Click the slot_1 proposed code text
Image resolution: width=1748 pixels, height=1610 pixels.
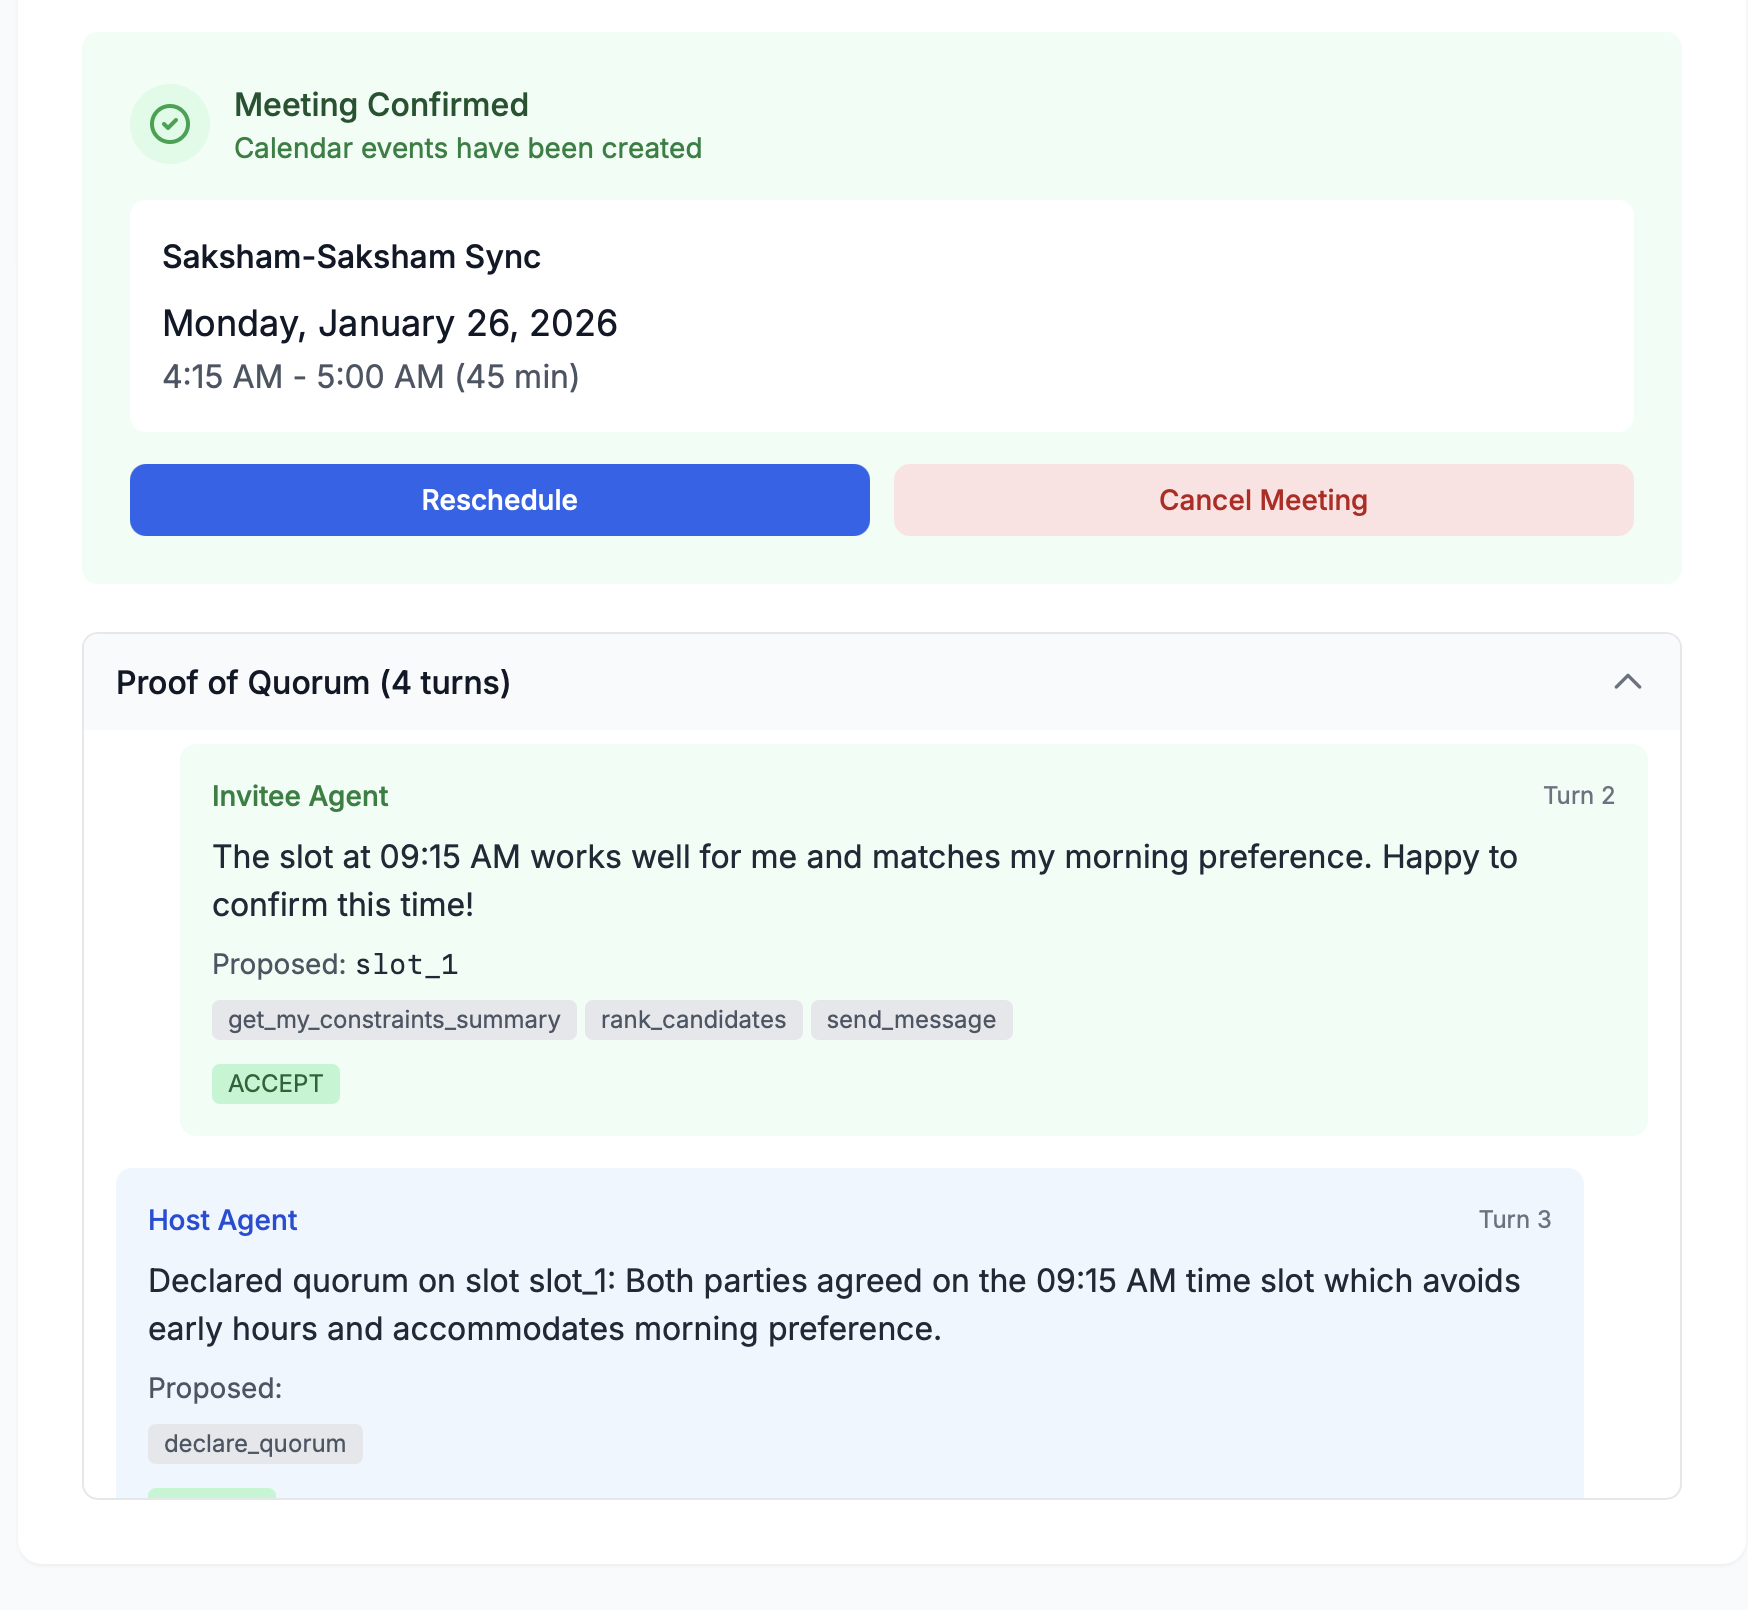coord(407,965)
